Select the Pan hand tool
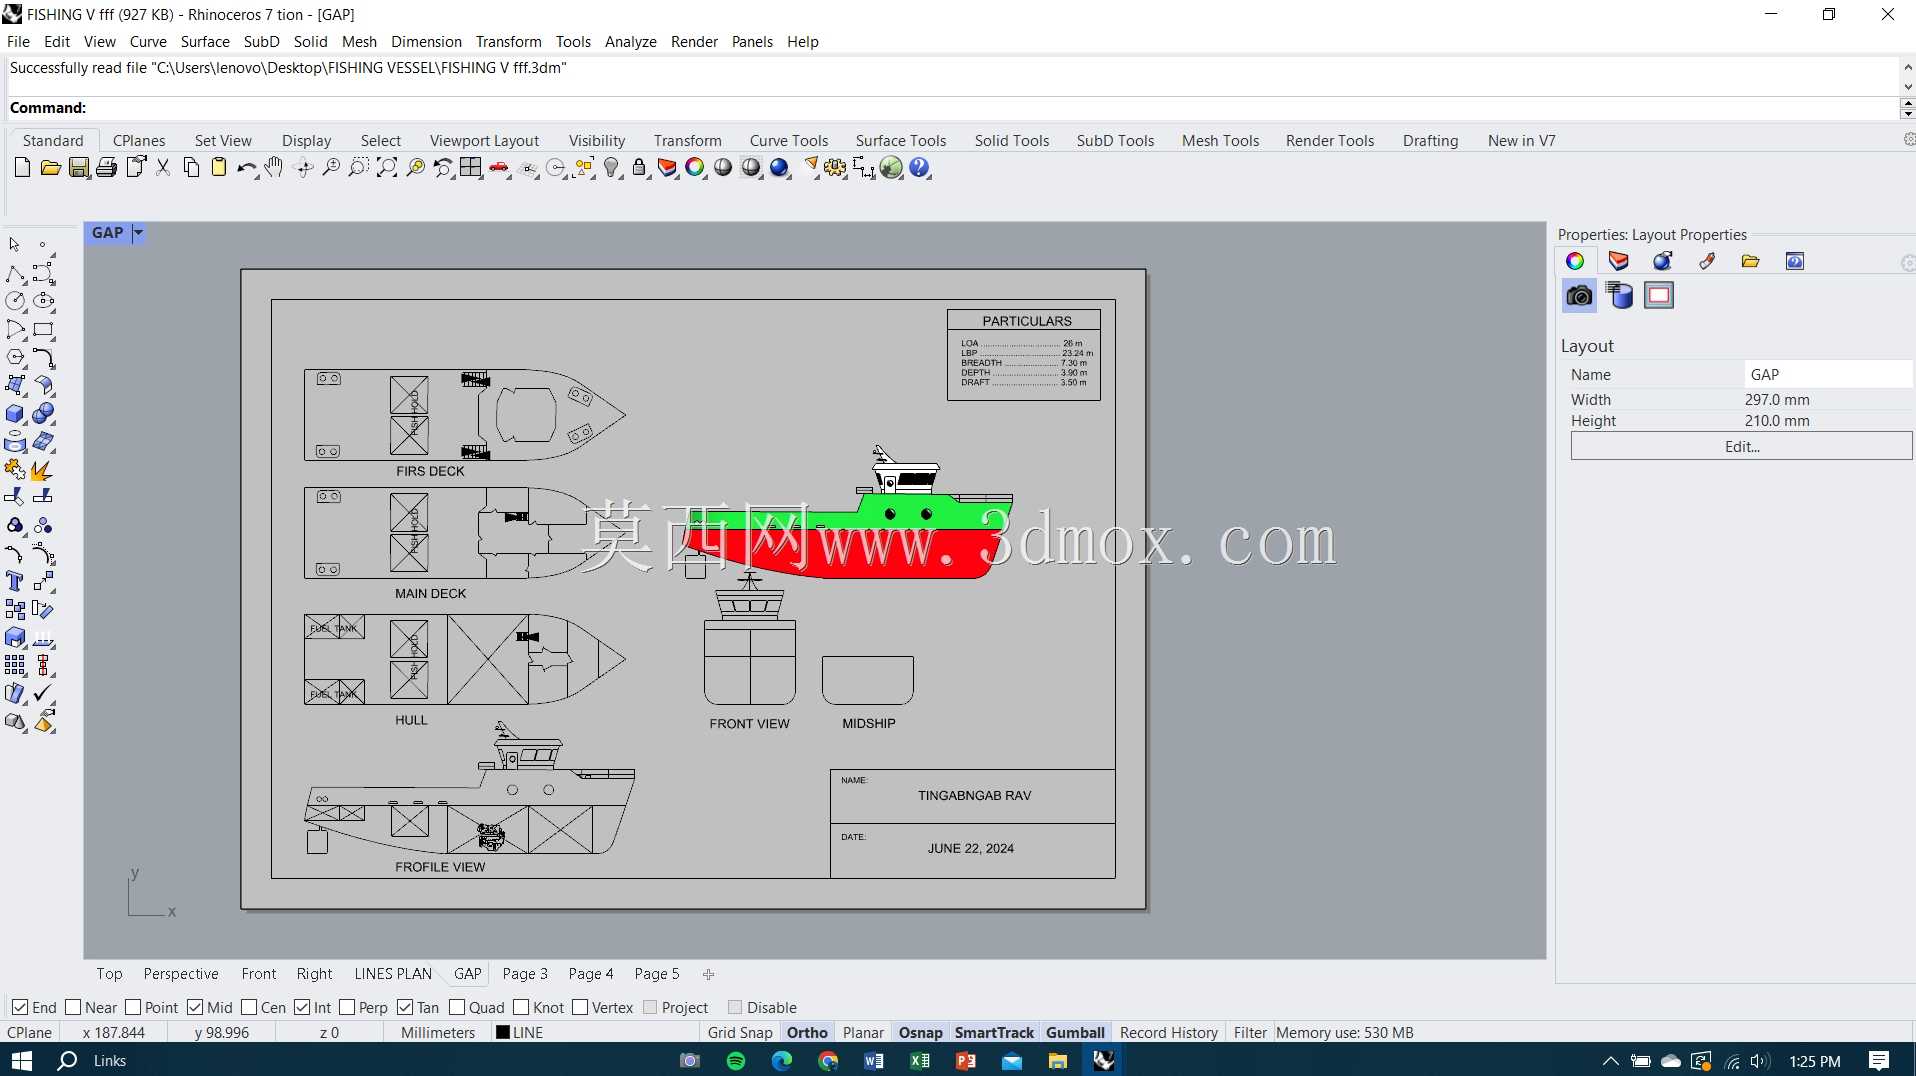This screenshot has width=1916, height=1076. (274, 168)
